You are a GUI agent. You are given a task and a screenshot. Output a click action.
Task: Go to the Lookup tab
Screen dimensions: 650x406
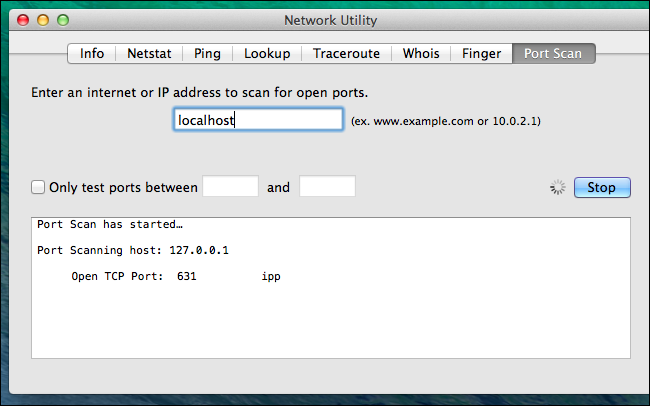(x=267, y=53)
